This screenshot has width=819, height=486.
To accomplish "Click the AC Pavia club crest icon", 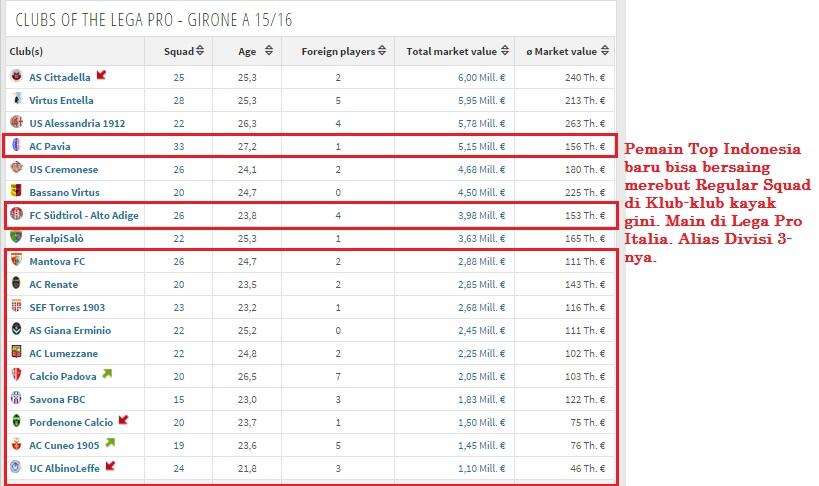I will [x=17, y=145].
